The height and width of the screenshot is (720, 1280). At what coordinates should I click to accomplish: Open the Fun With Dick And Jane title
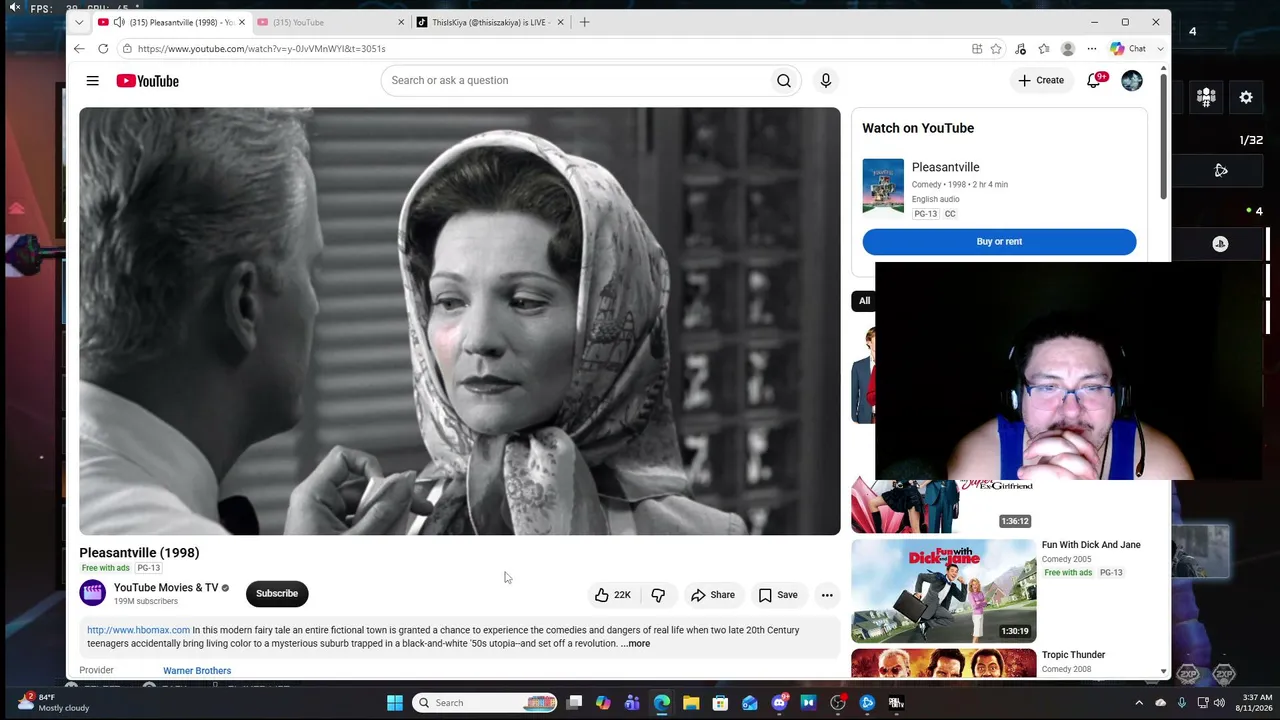pos(1091,545)
